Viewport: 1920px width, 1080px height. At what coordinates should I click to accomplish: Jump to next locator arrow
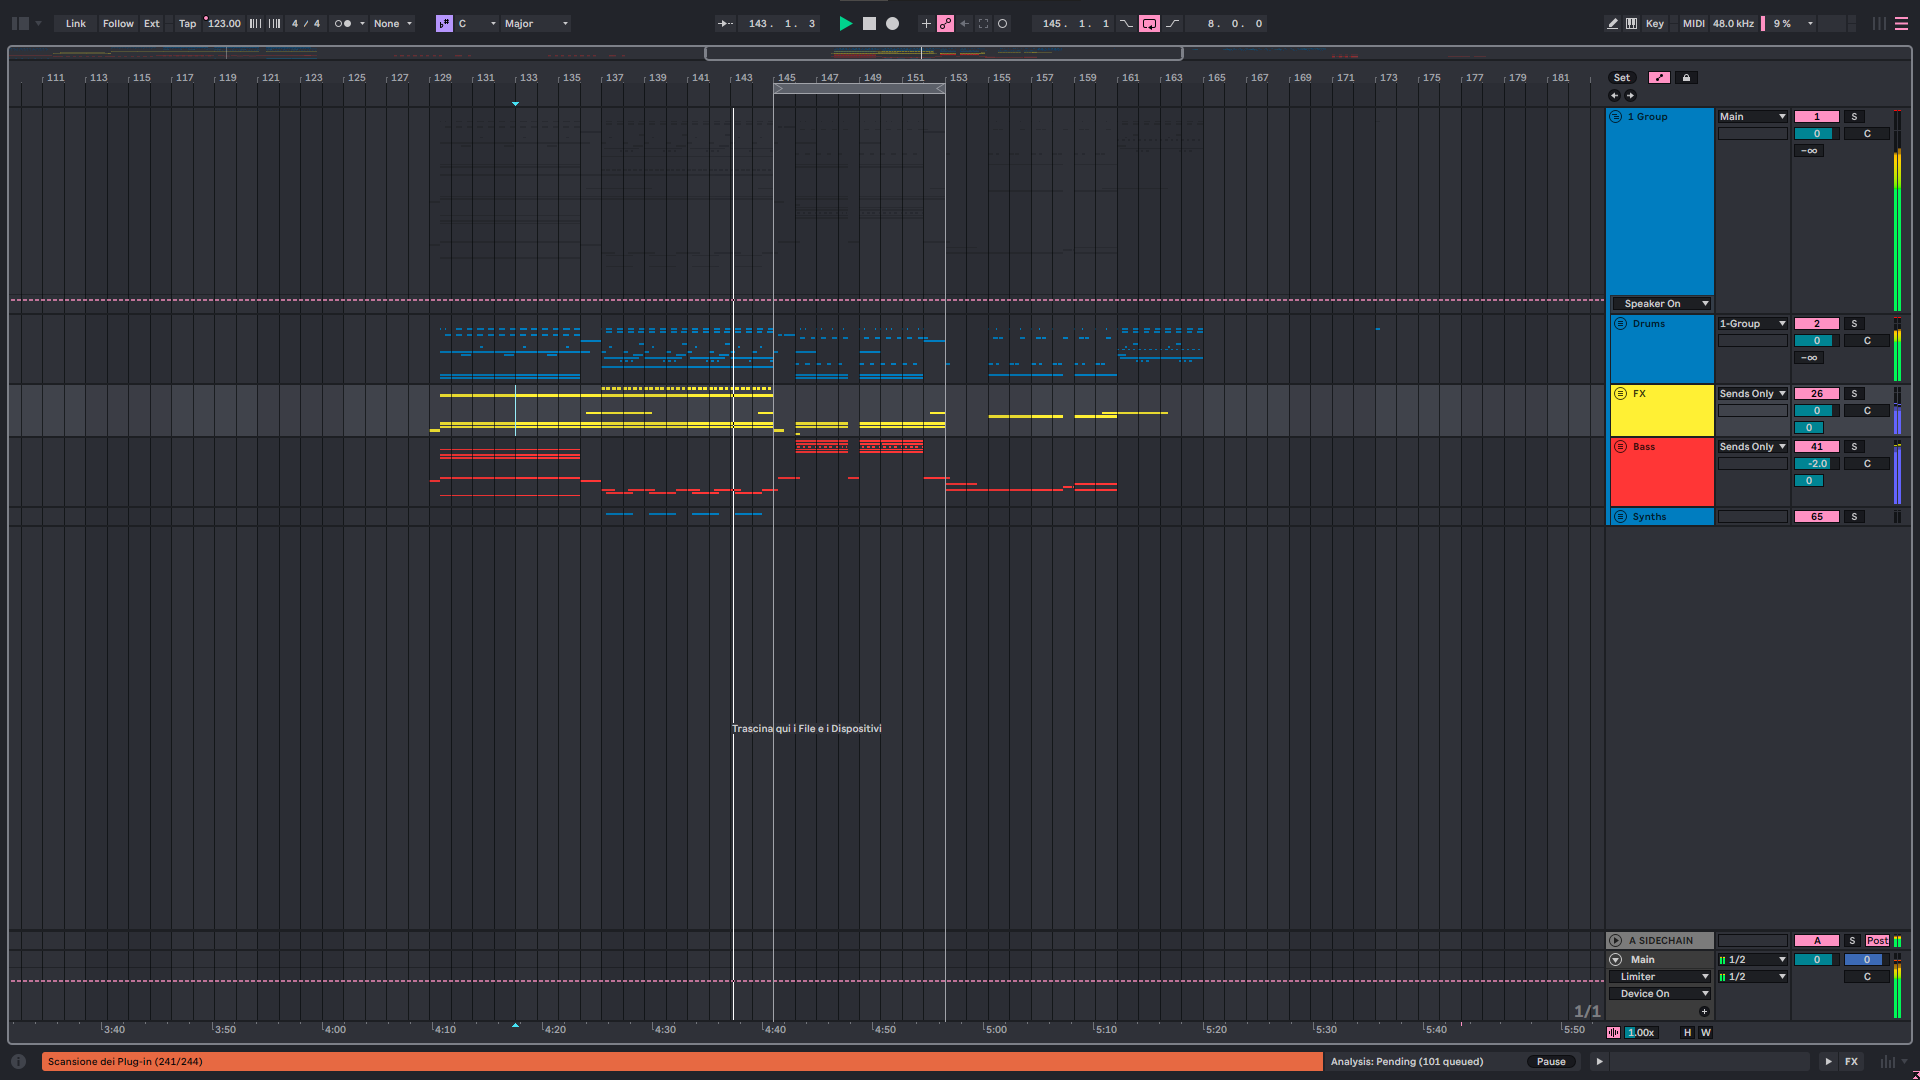click(1631, 96)
